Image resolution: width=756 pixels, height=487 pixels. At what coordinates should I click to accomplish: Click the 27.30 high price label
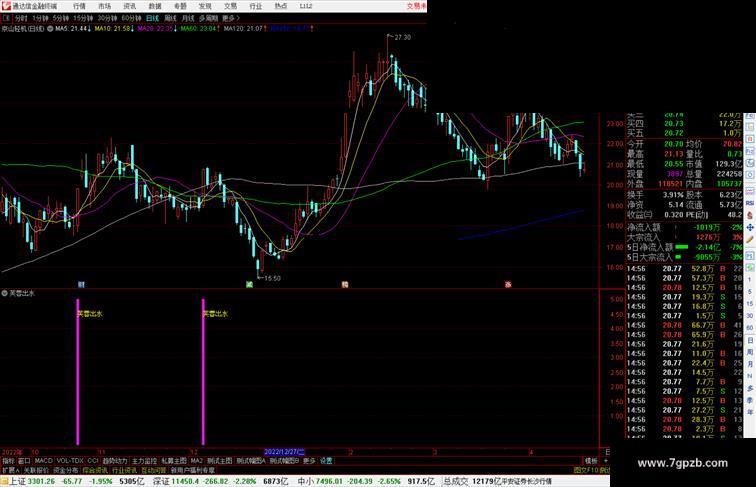point(403,37)
